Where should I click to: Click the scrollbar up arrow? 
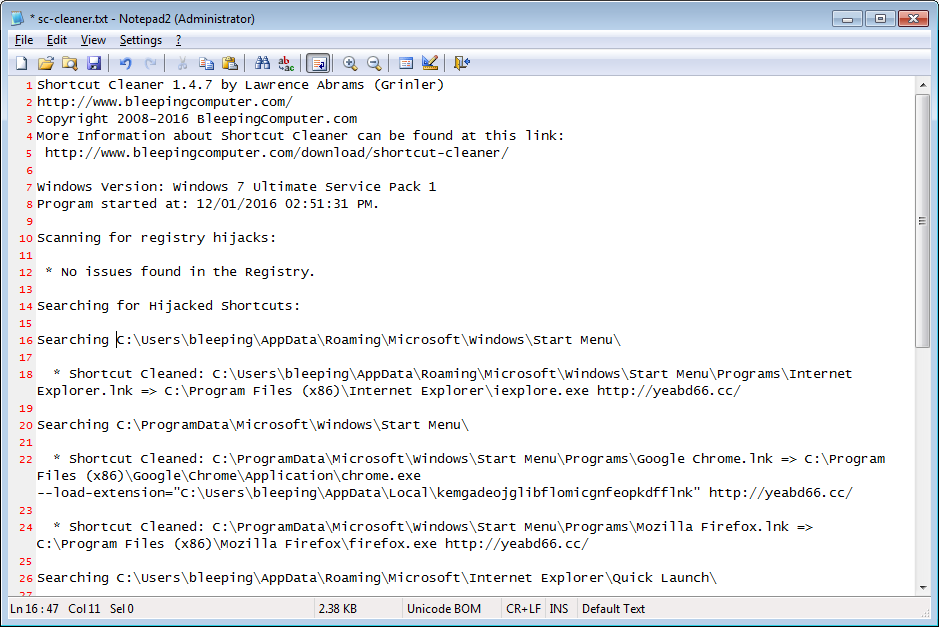coord(923,85)
